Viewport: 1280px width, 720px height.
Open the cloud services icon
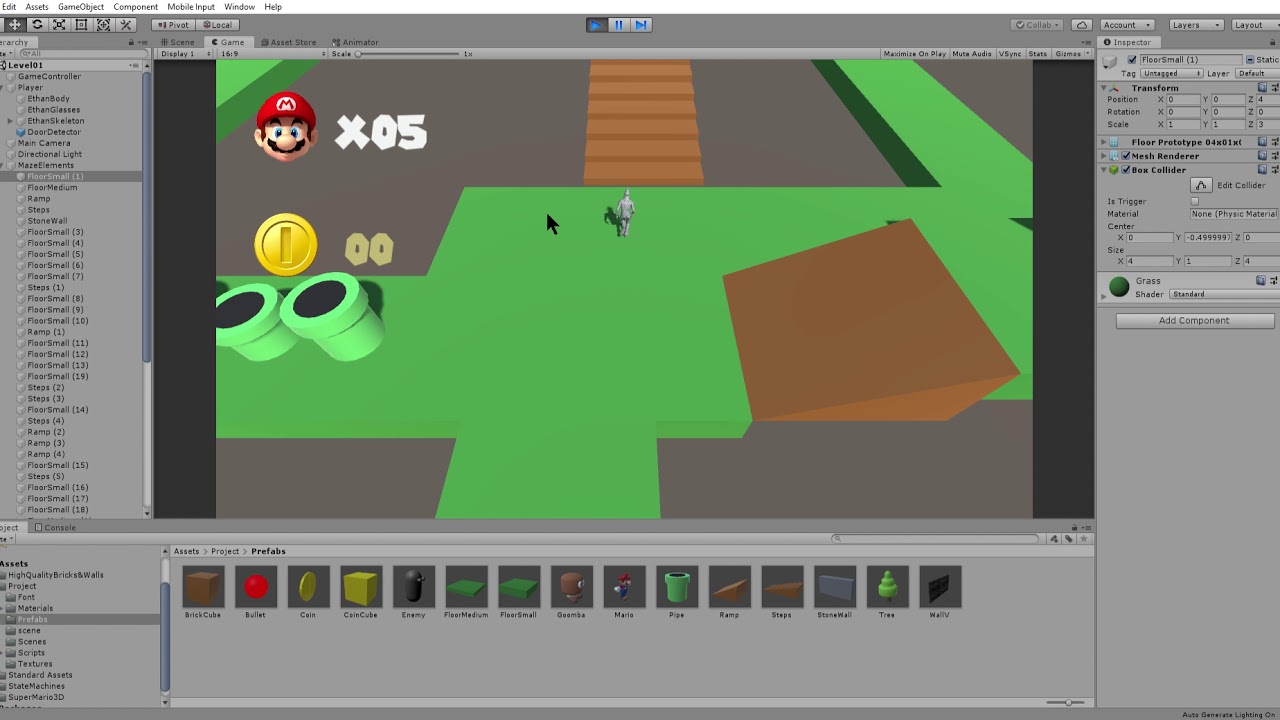tap(1081, 24)
